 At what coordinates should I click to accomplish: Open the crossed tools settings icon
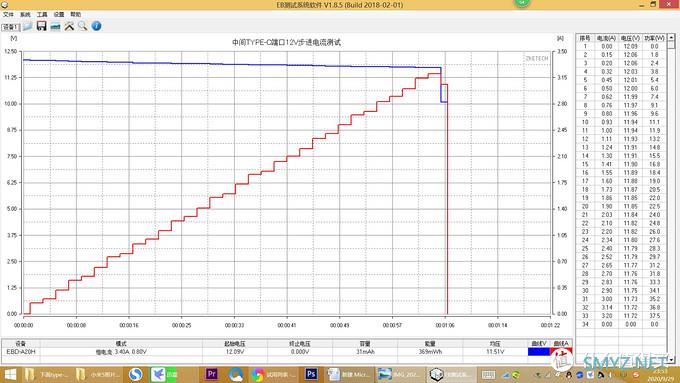point(69,26)
